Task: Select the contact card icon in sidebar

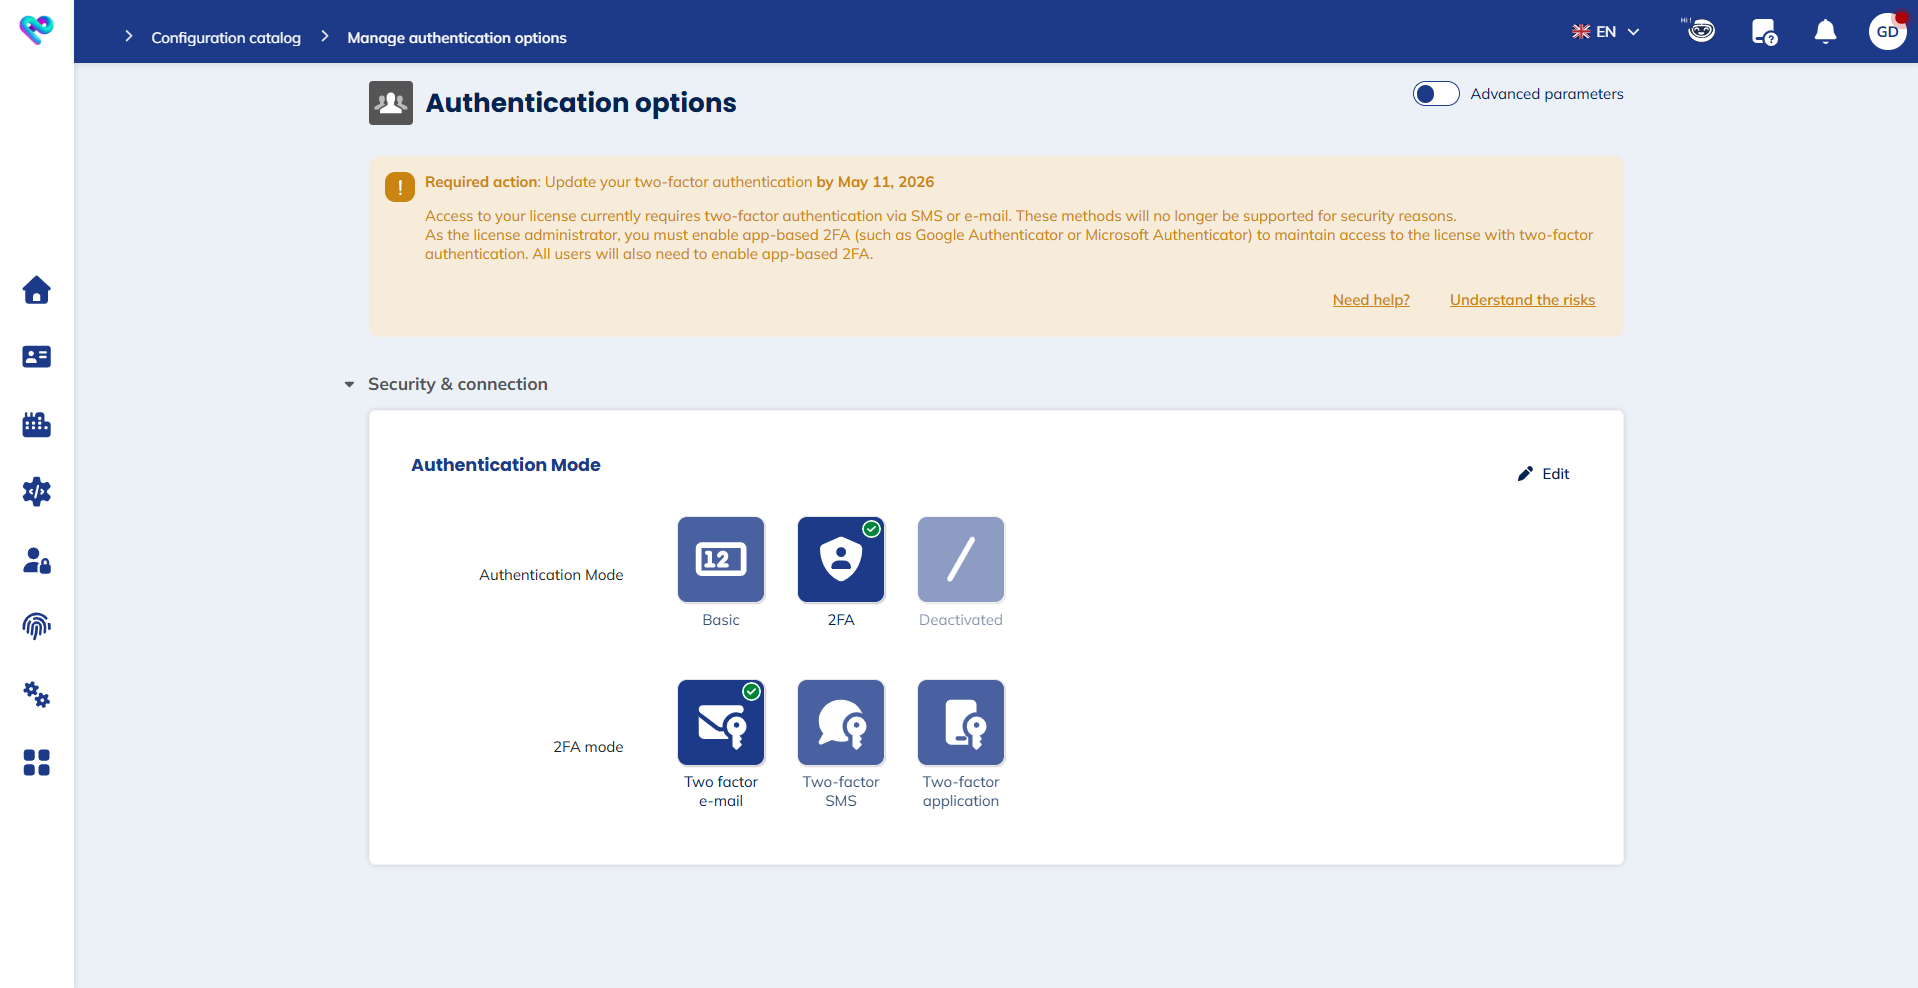Action: coord(36,357)
